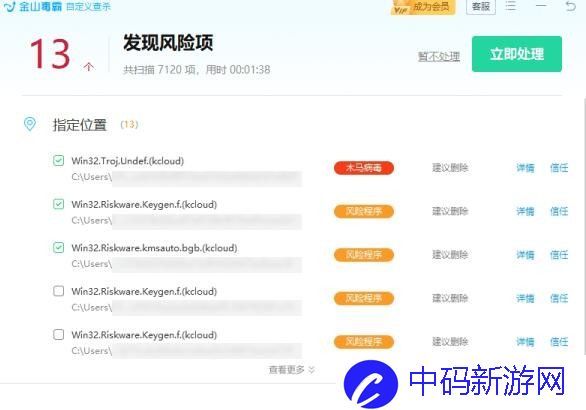Viewport: 586px width, 410px height.
Task: Click 自定义查杀 label in title bar
Action: pyautogui.click(x=88, y=6)
